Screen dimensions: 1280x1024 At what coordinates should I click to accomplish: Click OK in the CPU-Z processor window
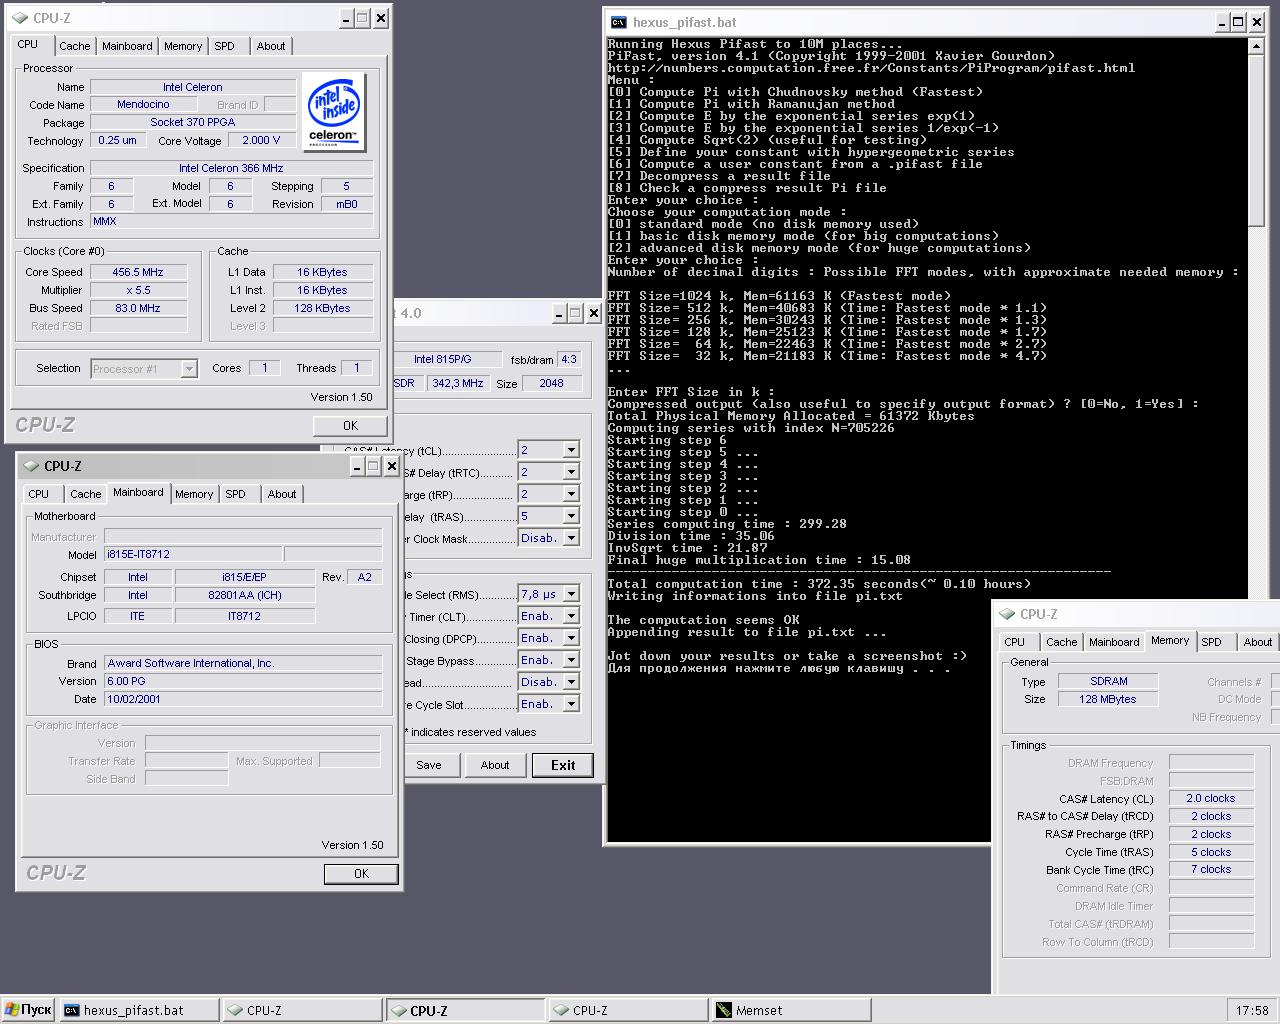(x=350, y=425)
